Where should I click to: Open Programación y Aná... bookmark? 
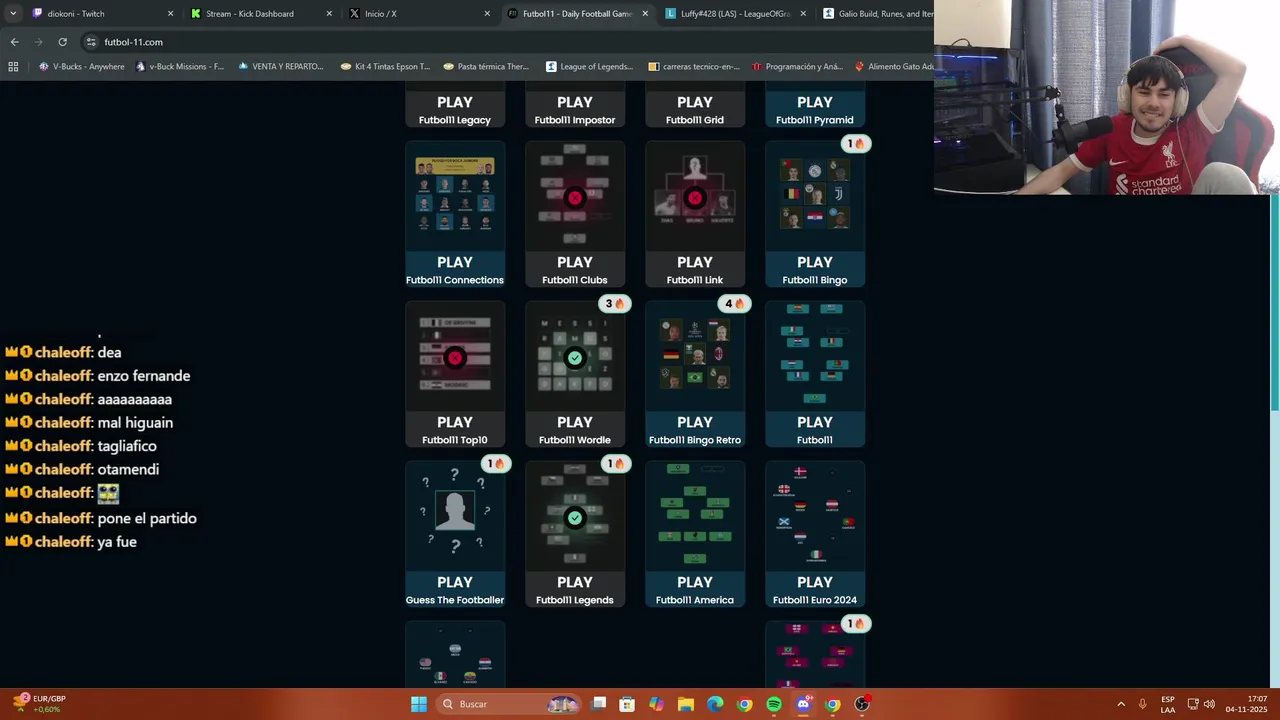click(796, 67)
